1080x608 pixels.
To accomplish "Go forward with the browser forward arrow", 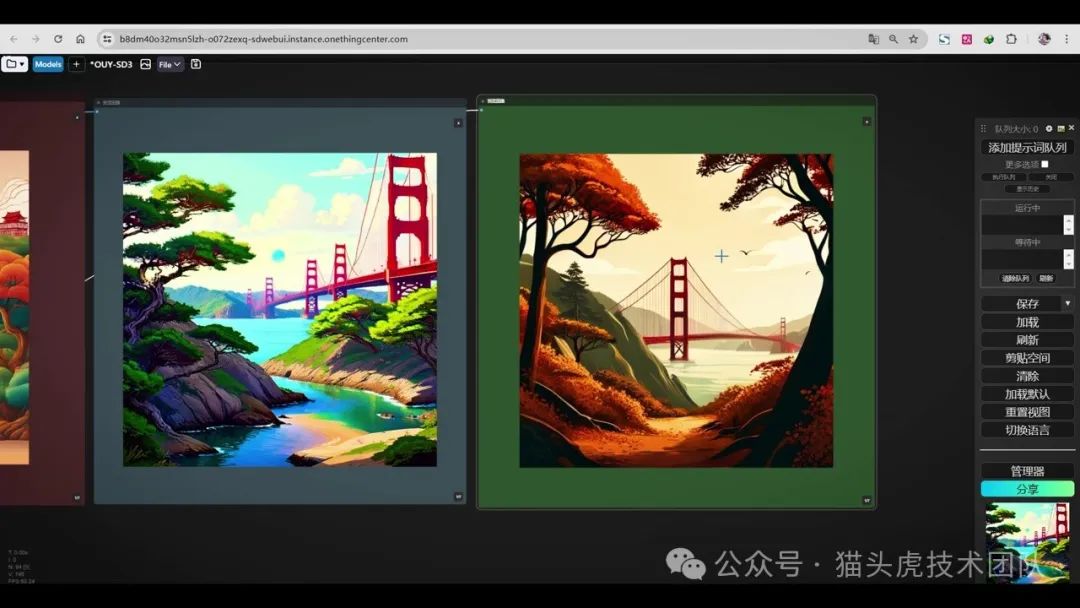I will [x=36, y=39].
